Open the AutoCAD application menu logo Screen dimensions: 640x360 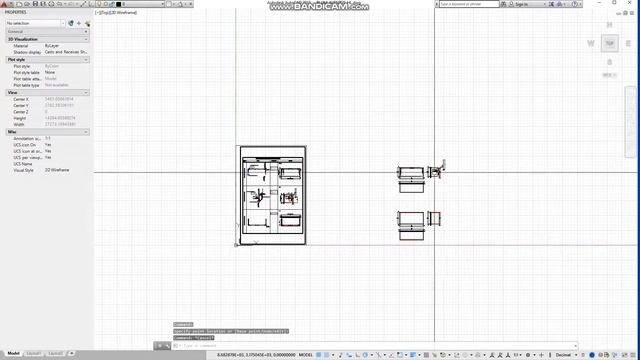tap(4, 4)
